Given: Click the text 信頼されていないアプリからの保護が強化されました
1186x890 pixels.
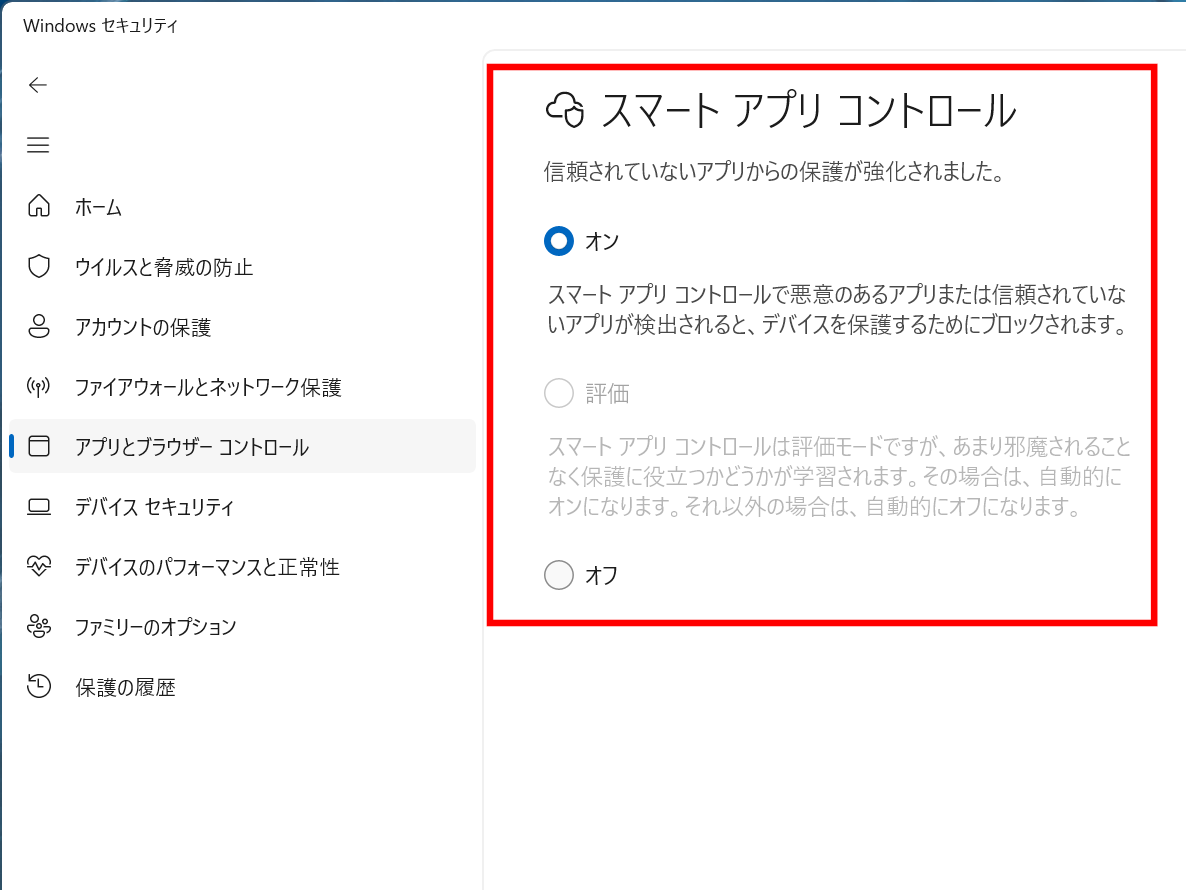Looking at the screenshot, I should pyautogui.click(x=774, y=172).
